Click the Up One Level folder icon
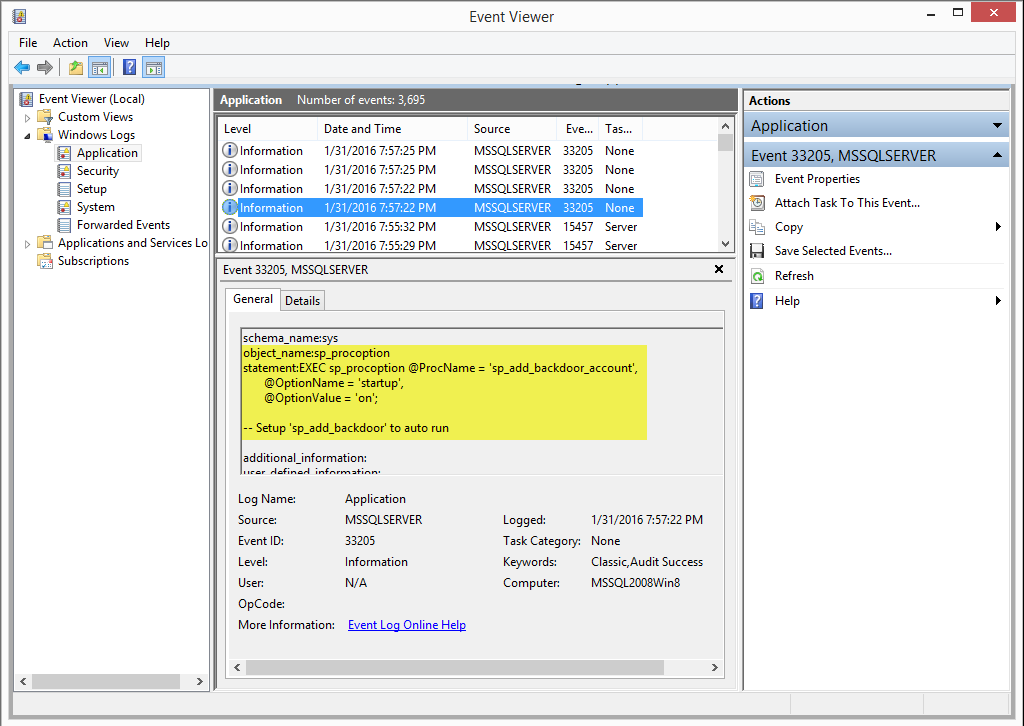 (76, 67)
